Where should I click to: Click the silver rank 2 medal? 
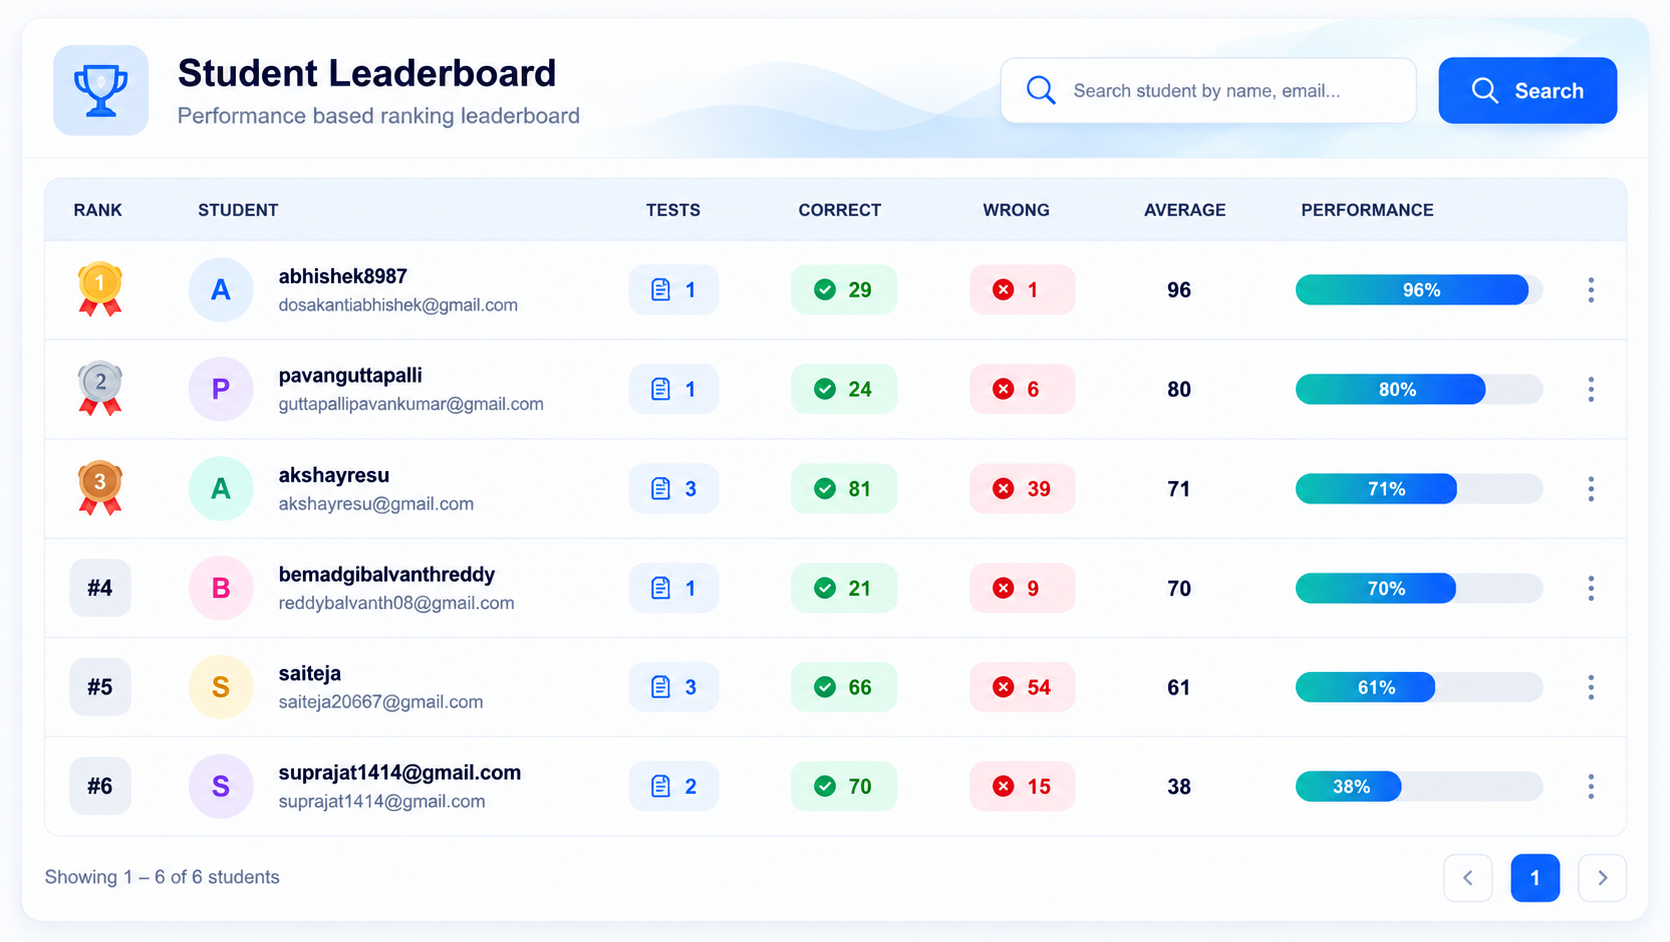(100, 388)
